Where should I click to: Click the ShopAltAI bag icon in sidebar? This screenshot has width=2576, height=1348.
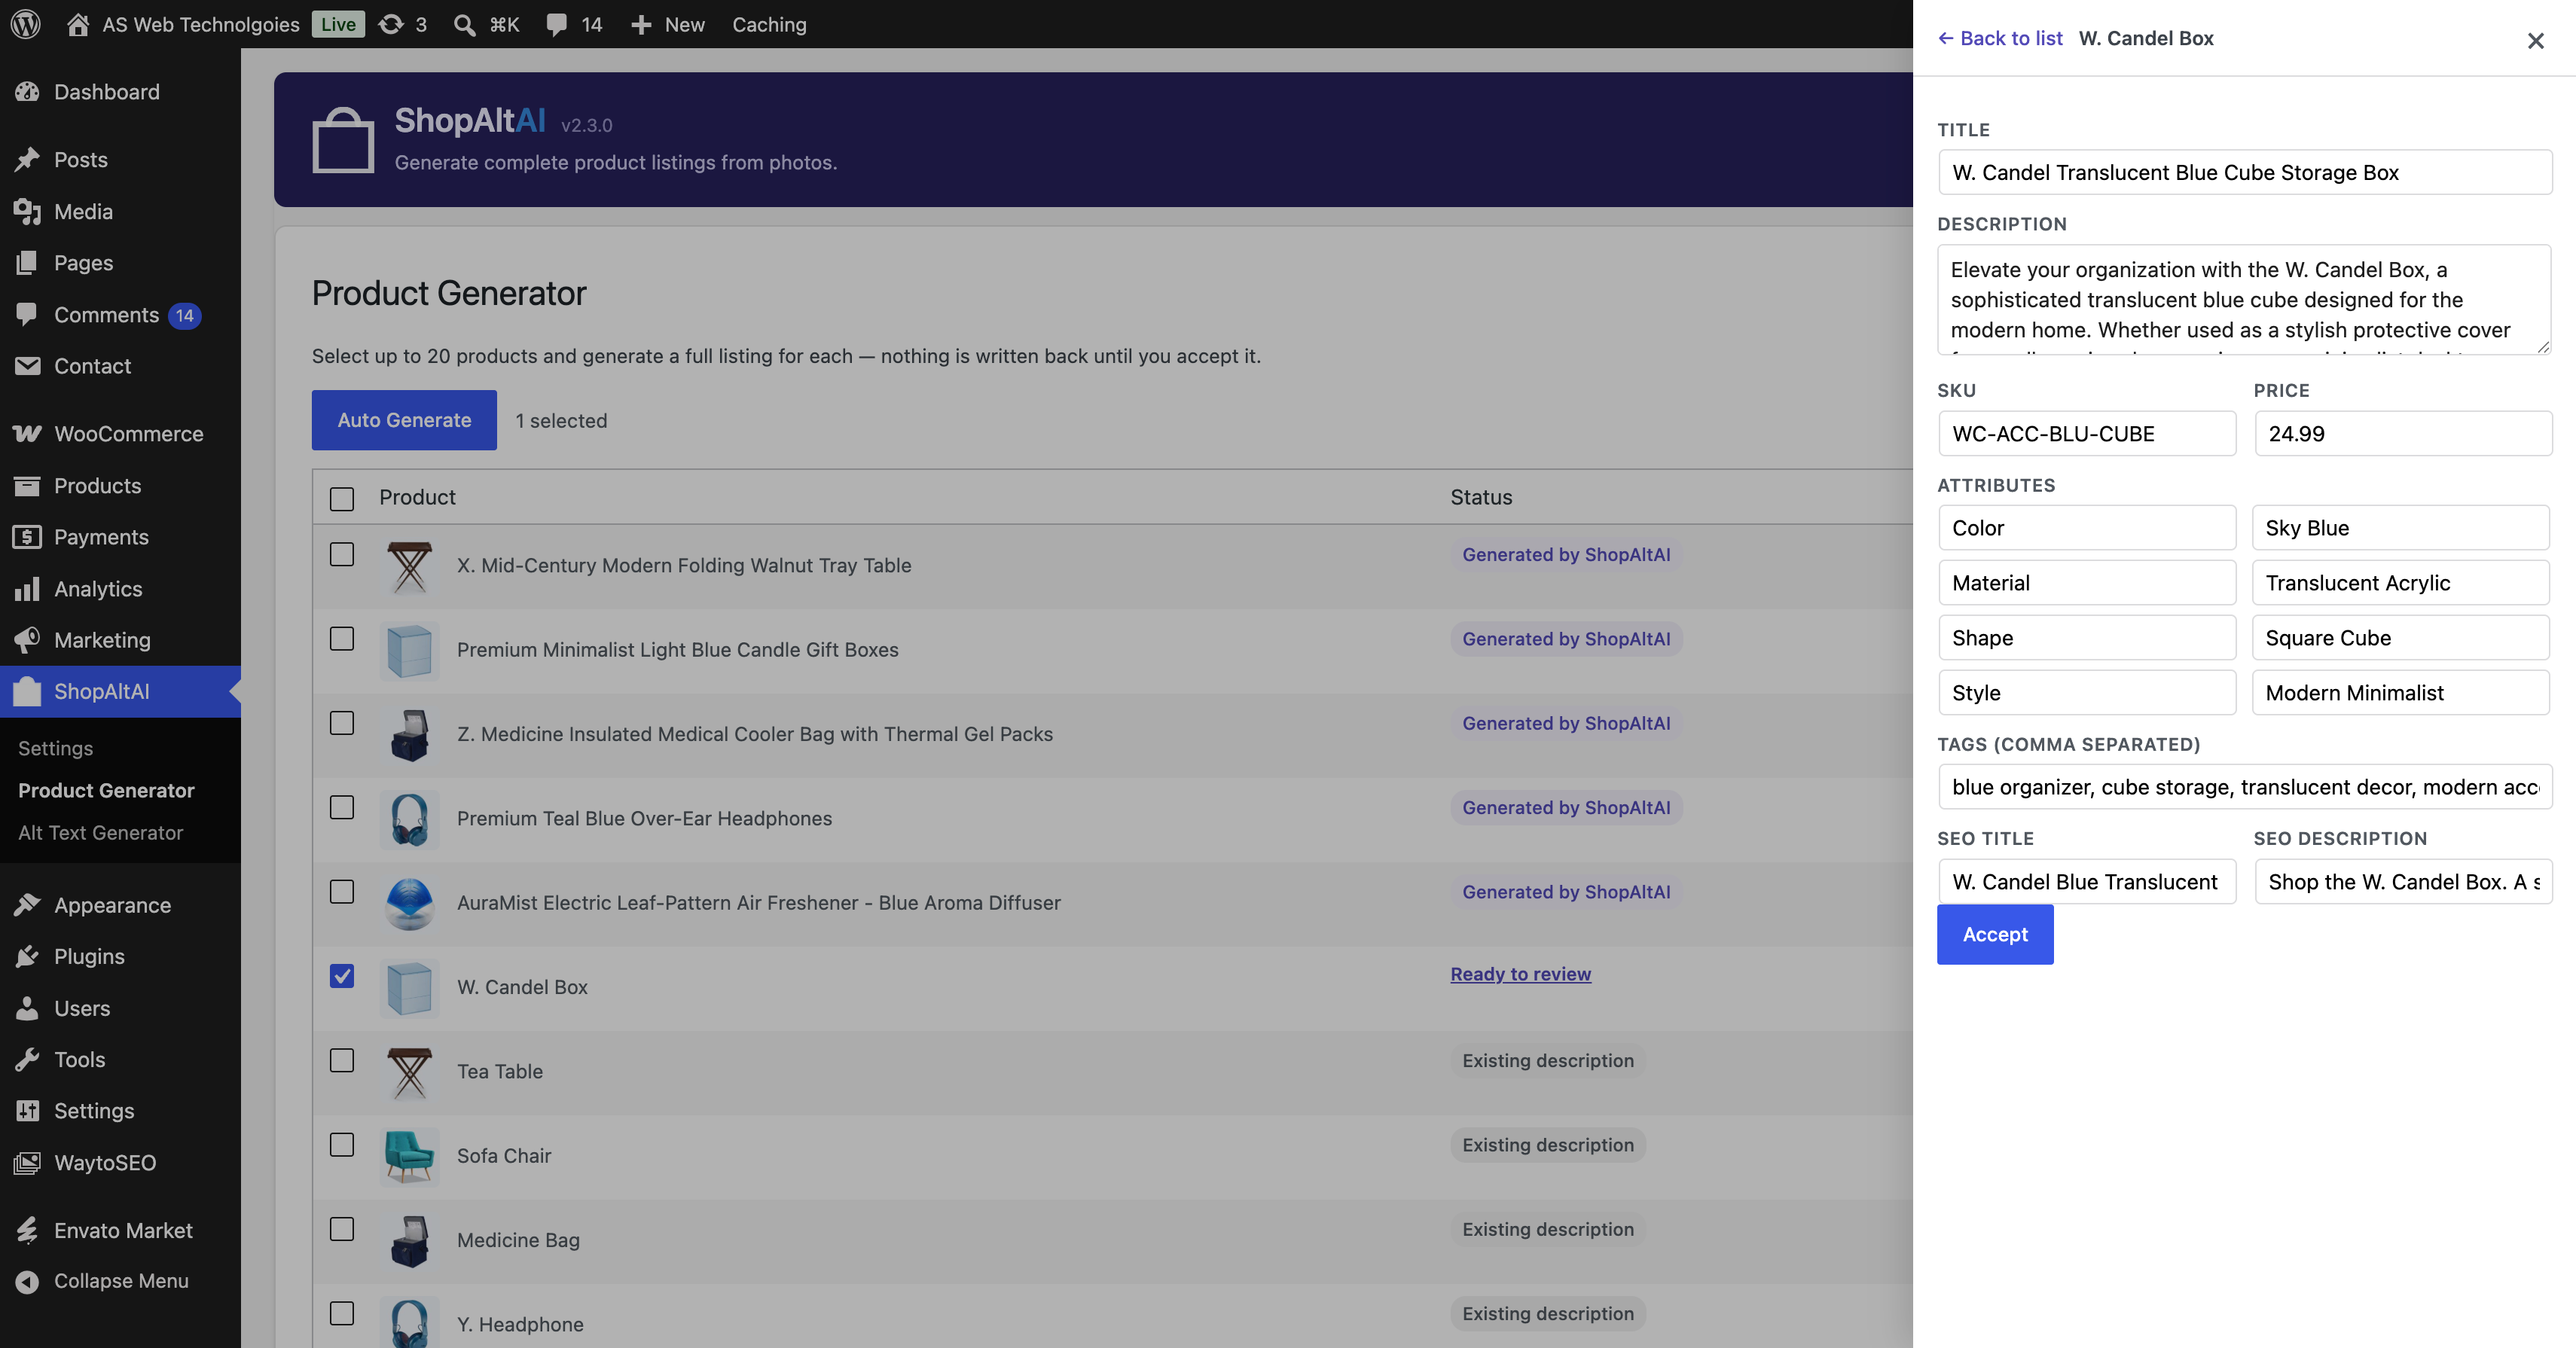28,691
